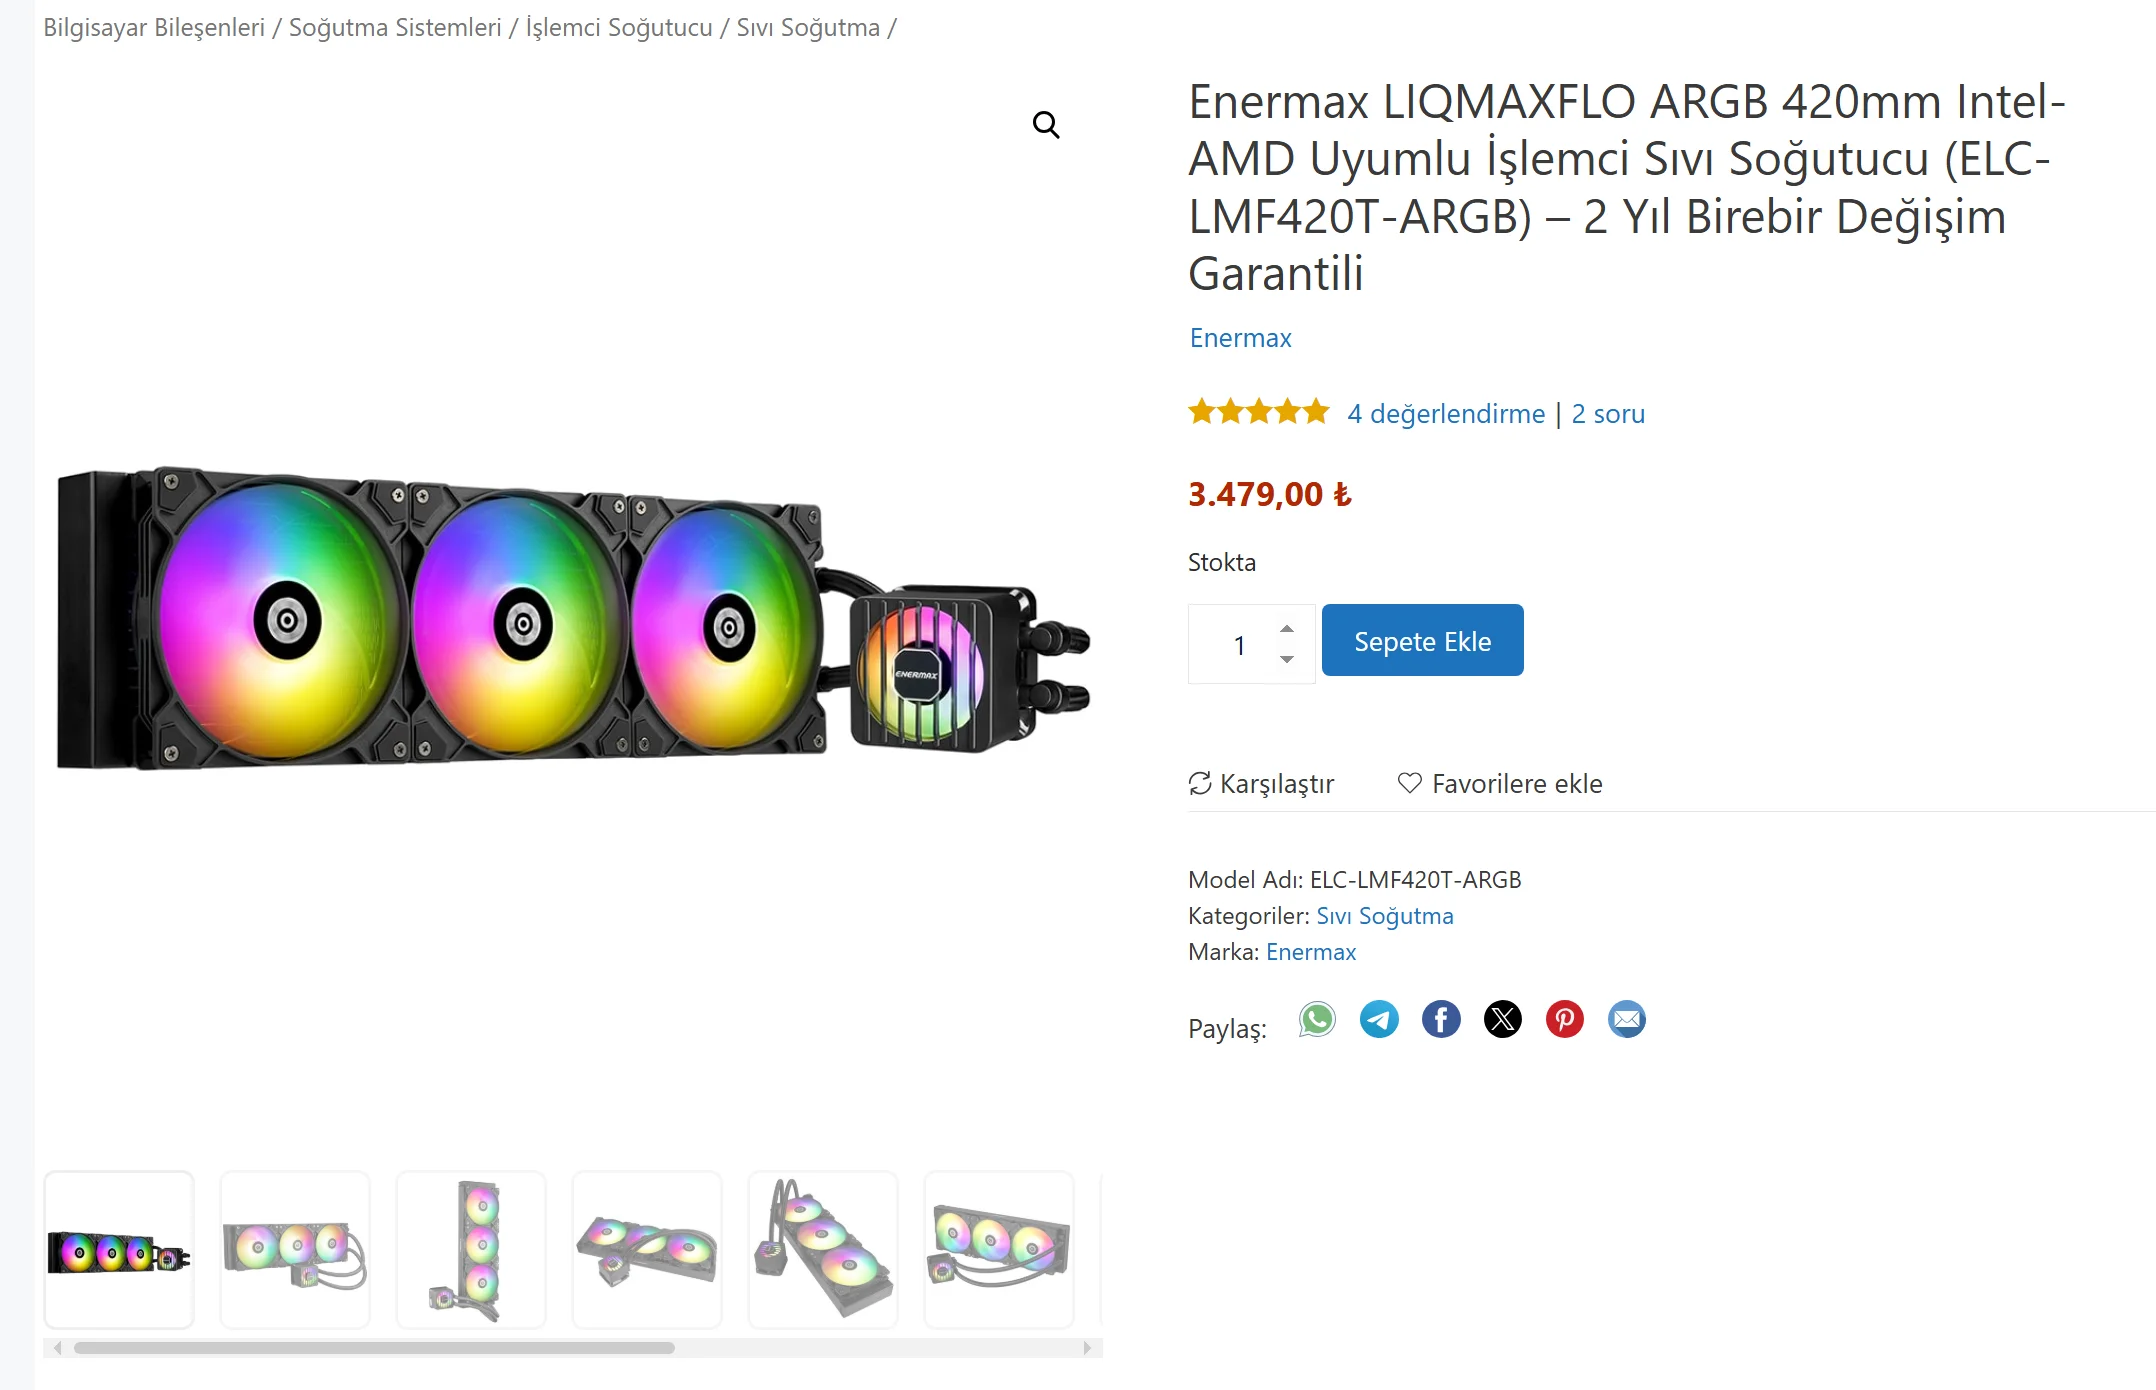This screenshot has height=1390, width=2156.
Task: Add product to favorites with heart icon
Action: coord(1409,783)
